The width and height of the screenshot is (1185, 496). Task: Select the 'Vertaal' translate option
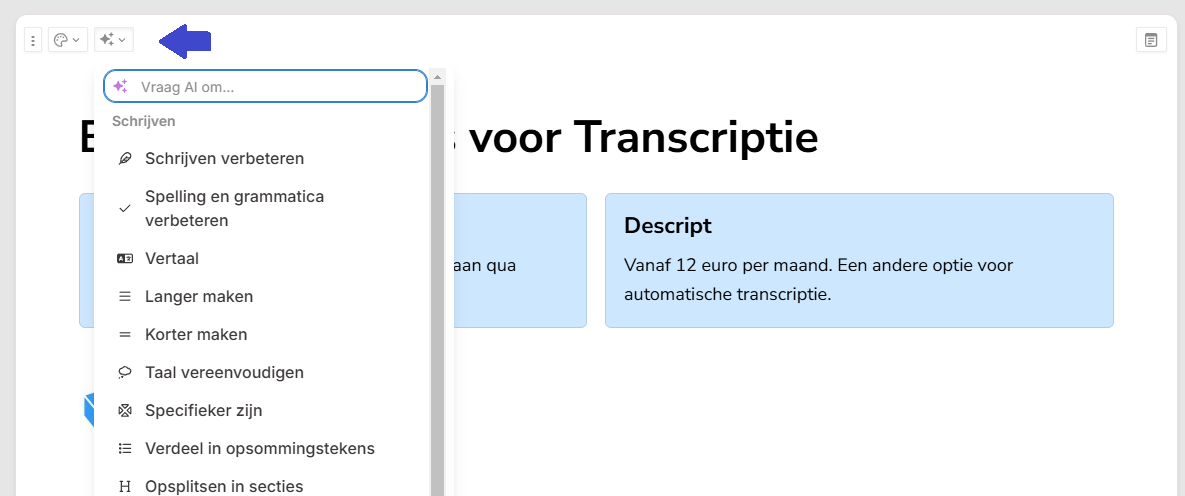point(172,259)
